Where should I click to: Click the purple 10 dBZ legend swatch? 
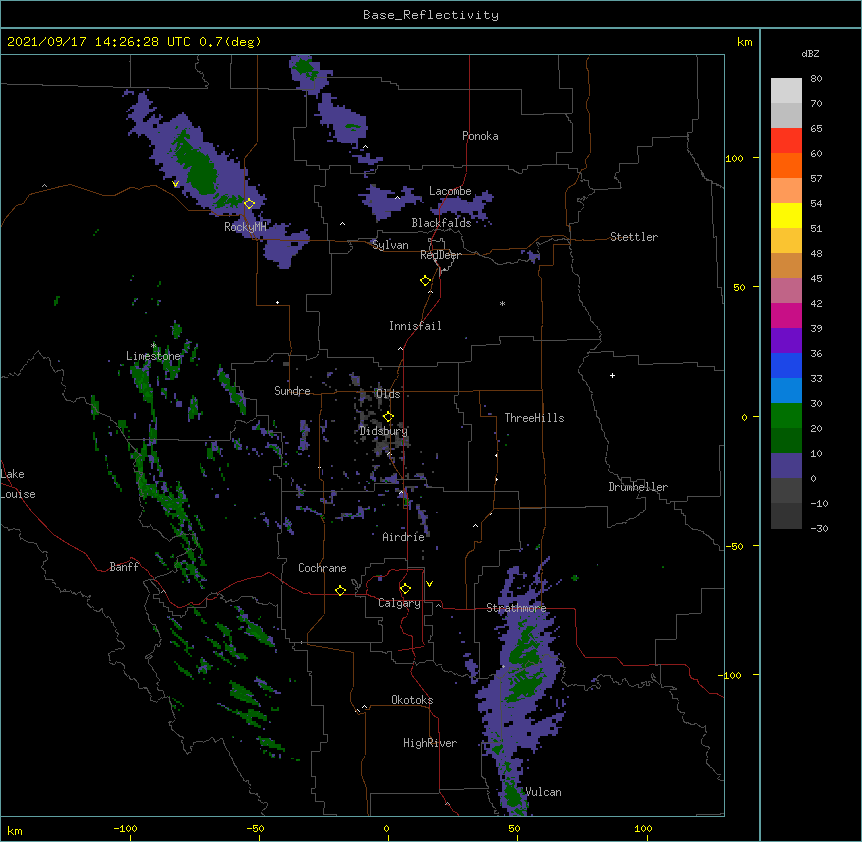pos(786,466)
